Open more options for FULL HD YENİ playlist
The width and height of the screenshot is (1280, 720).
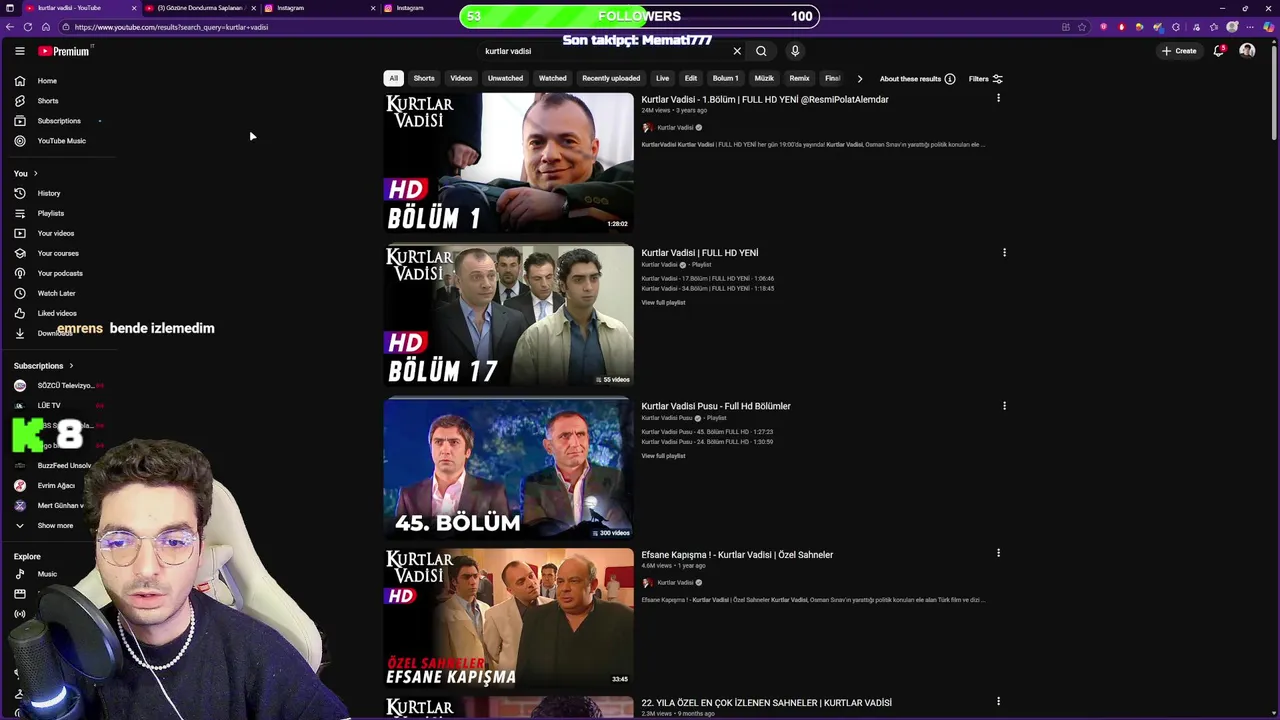click(x=1004, y=253)
